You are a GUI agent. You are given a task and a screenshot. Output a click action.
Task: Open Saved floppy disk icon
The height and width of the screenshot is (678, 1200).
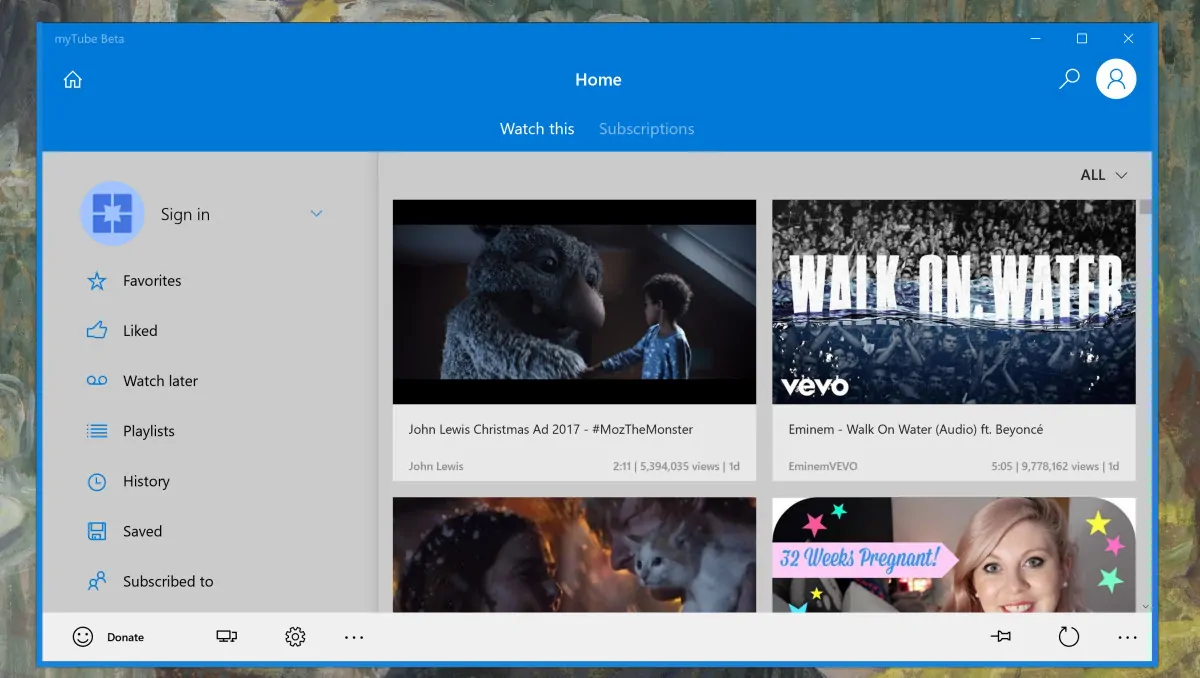[97, 531]
